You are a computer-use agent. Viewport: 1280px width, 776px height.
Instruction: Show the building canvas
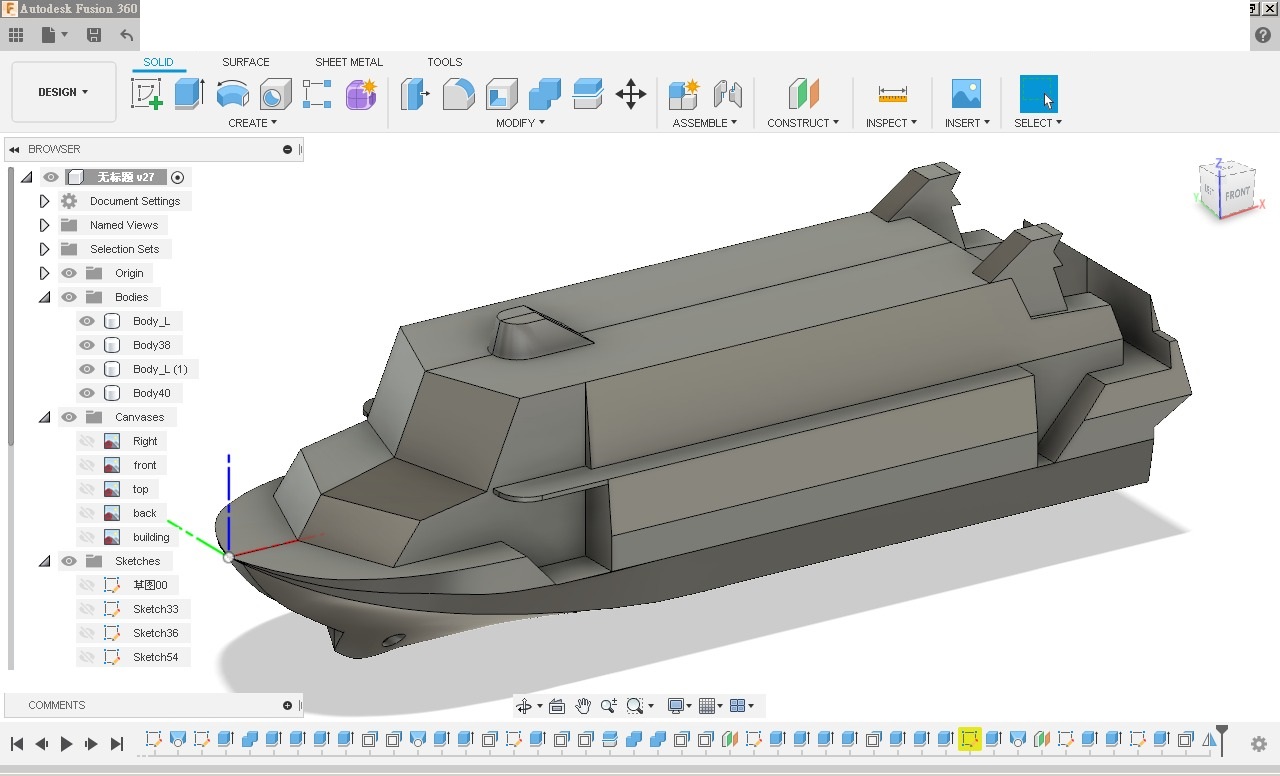87,537
